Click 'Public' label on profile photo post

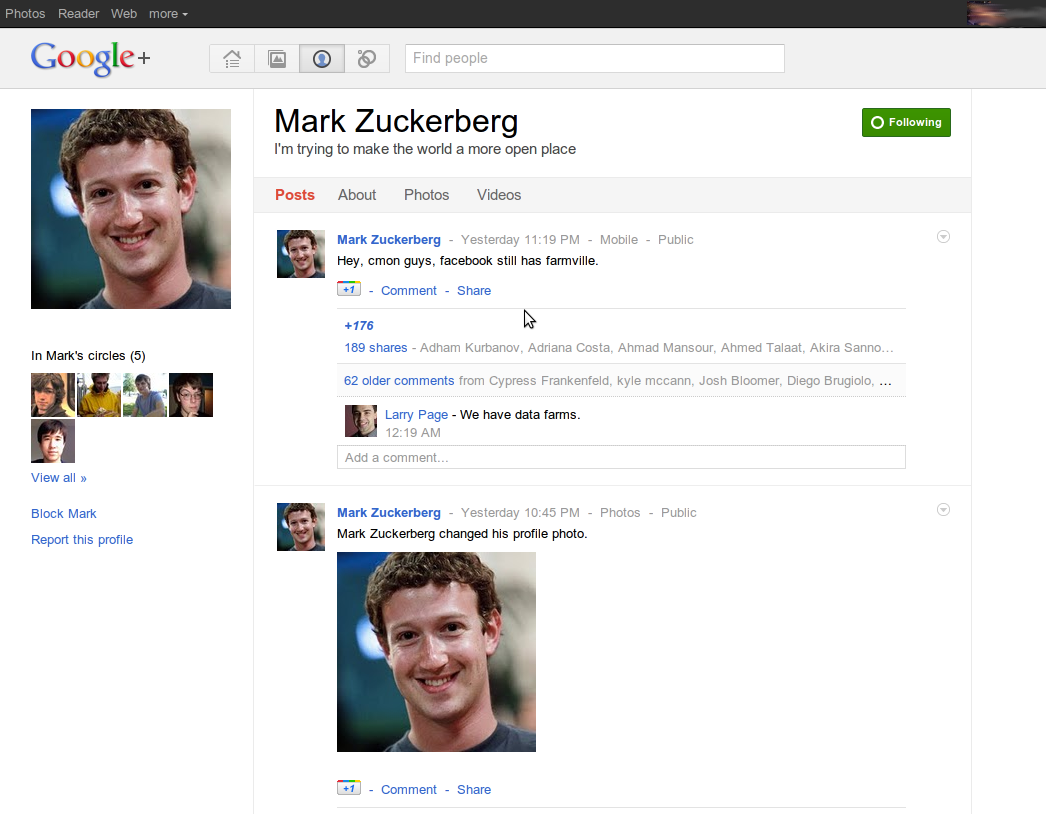[x=678, y=512]
